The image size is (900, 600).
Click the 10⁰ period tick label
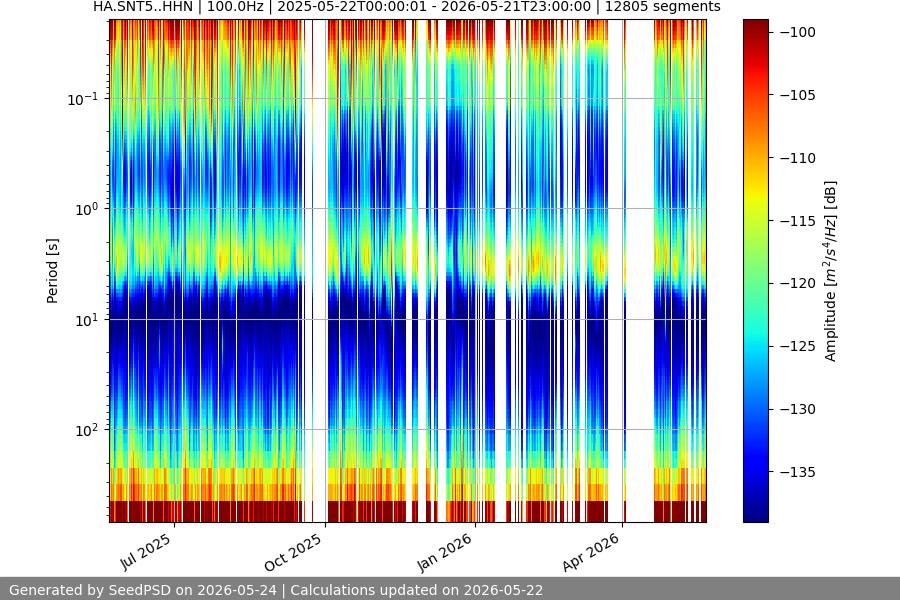tap(86, 209)
